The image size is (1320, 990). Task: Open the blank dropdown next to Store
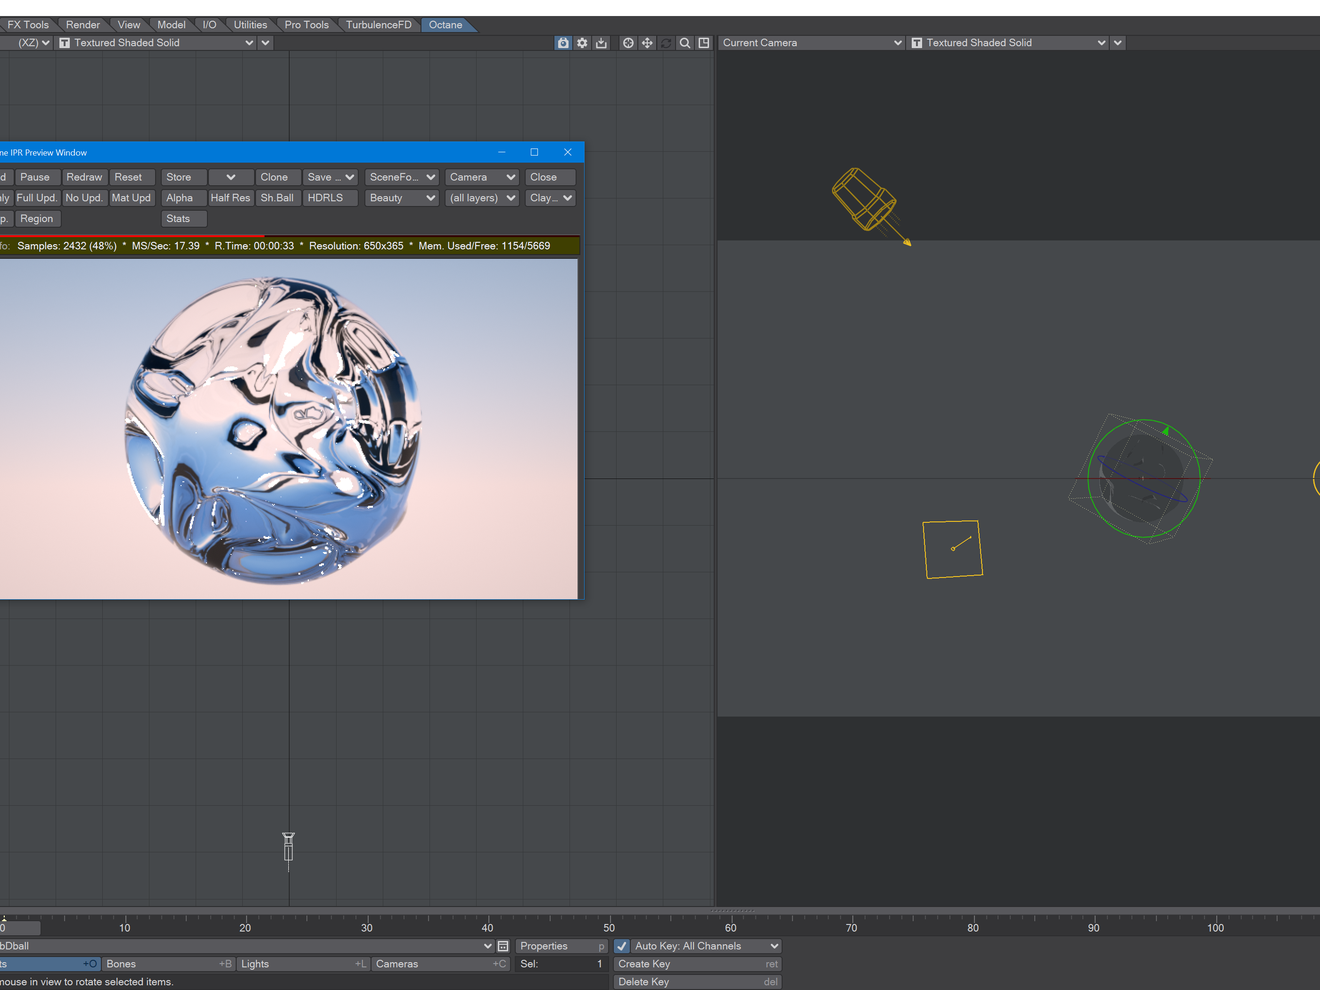point(229,177)
